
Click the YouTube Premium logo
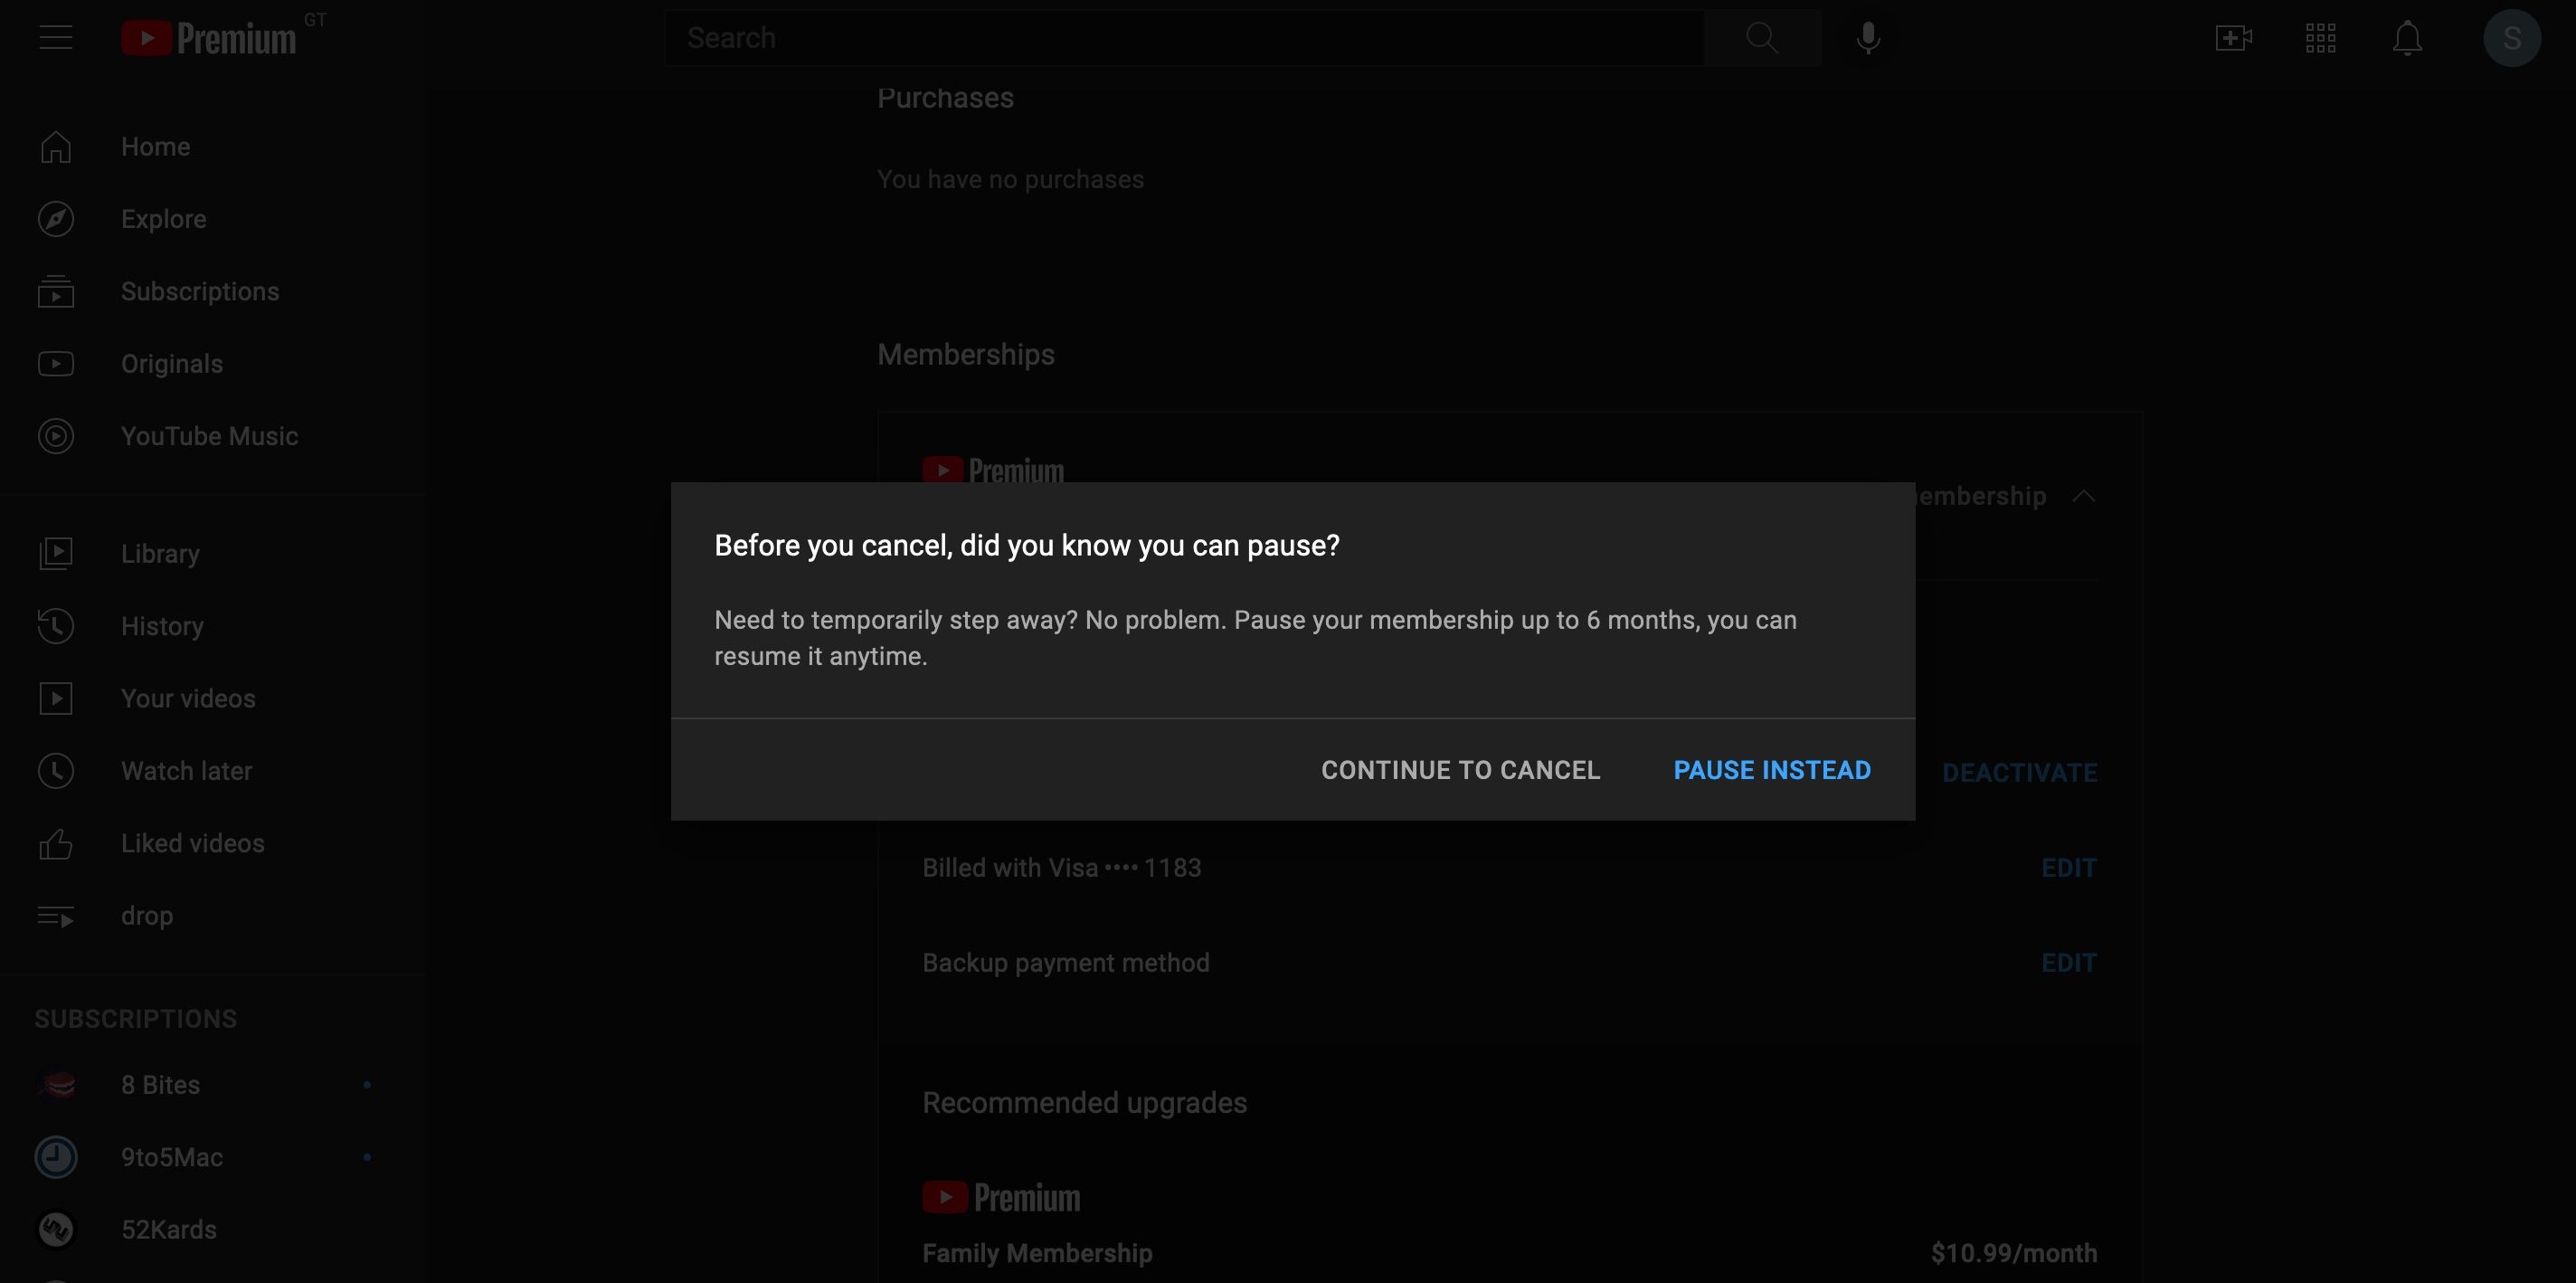coord(210,37)
